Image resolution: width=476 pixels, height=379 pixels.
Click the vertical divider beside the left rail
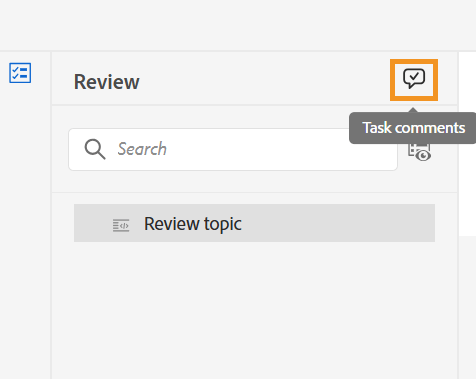click(x=51, y=215)
